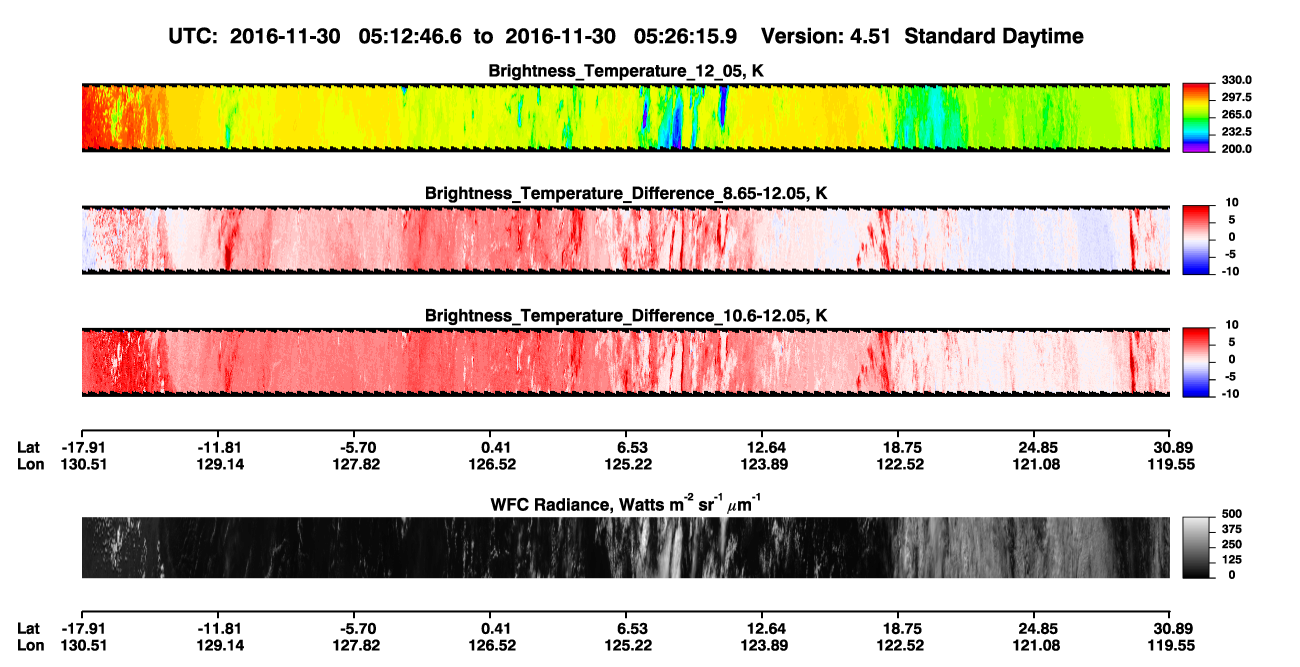Click Lon 123.89 value below the WFC Radiance panel
The width and height of the screenshot is (1300, 667).
[x=765, y=646]
